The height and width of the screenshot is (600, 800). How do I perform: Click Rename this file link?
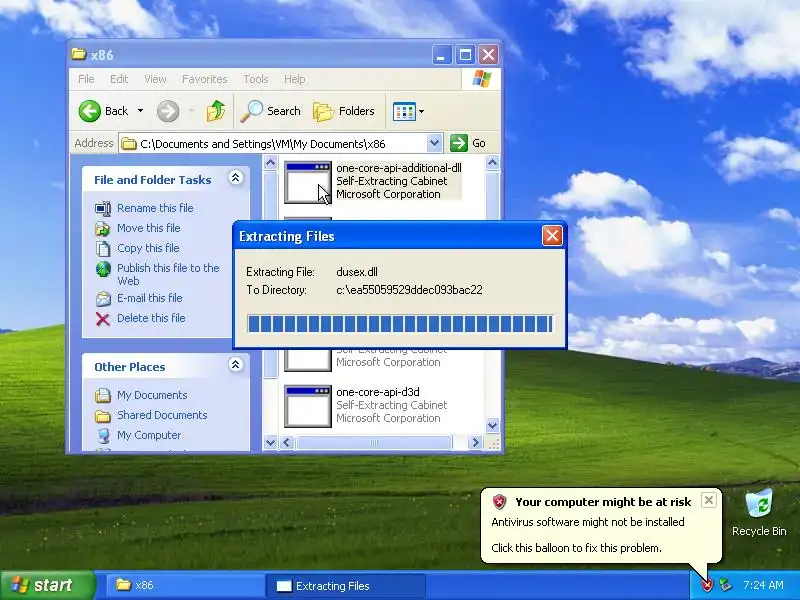point(155,208)
